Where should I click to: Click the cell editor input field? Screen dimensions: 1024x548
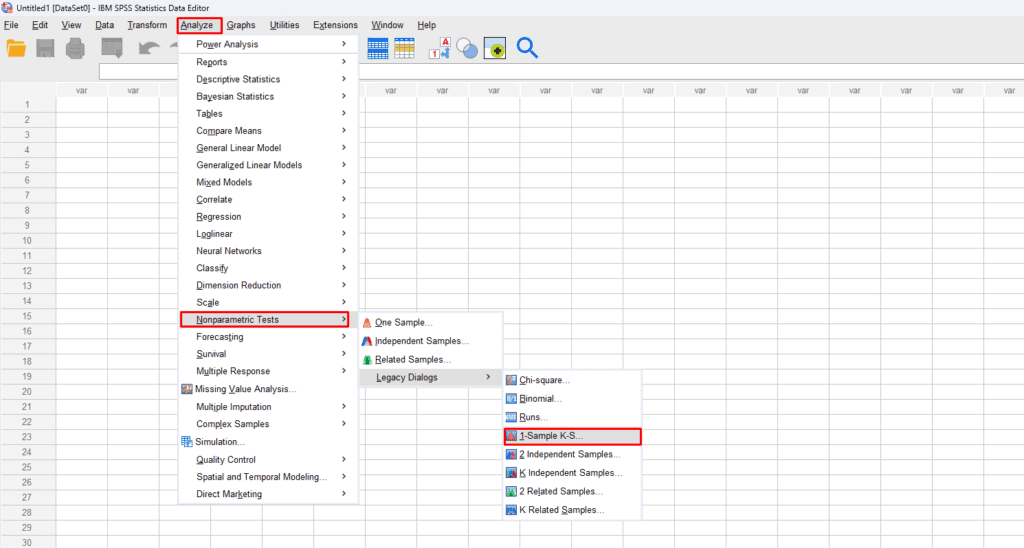pyautogui.click(x=140, y=72)
